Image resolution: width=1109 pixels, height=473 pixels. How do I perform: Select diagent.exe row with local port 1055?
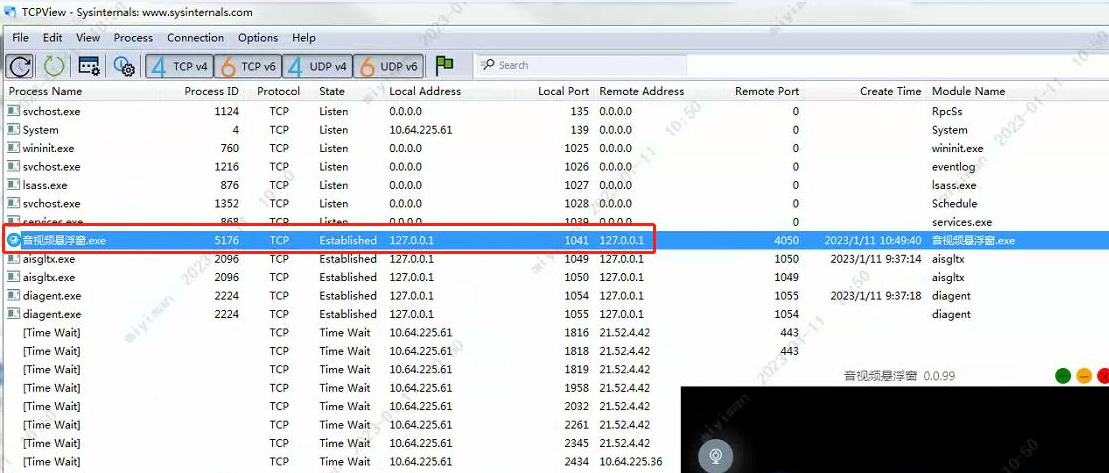[554, 314]
